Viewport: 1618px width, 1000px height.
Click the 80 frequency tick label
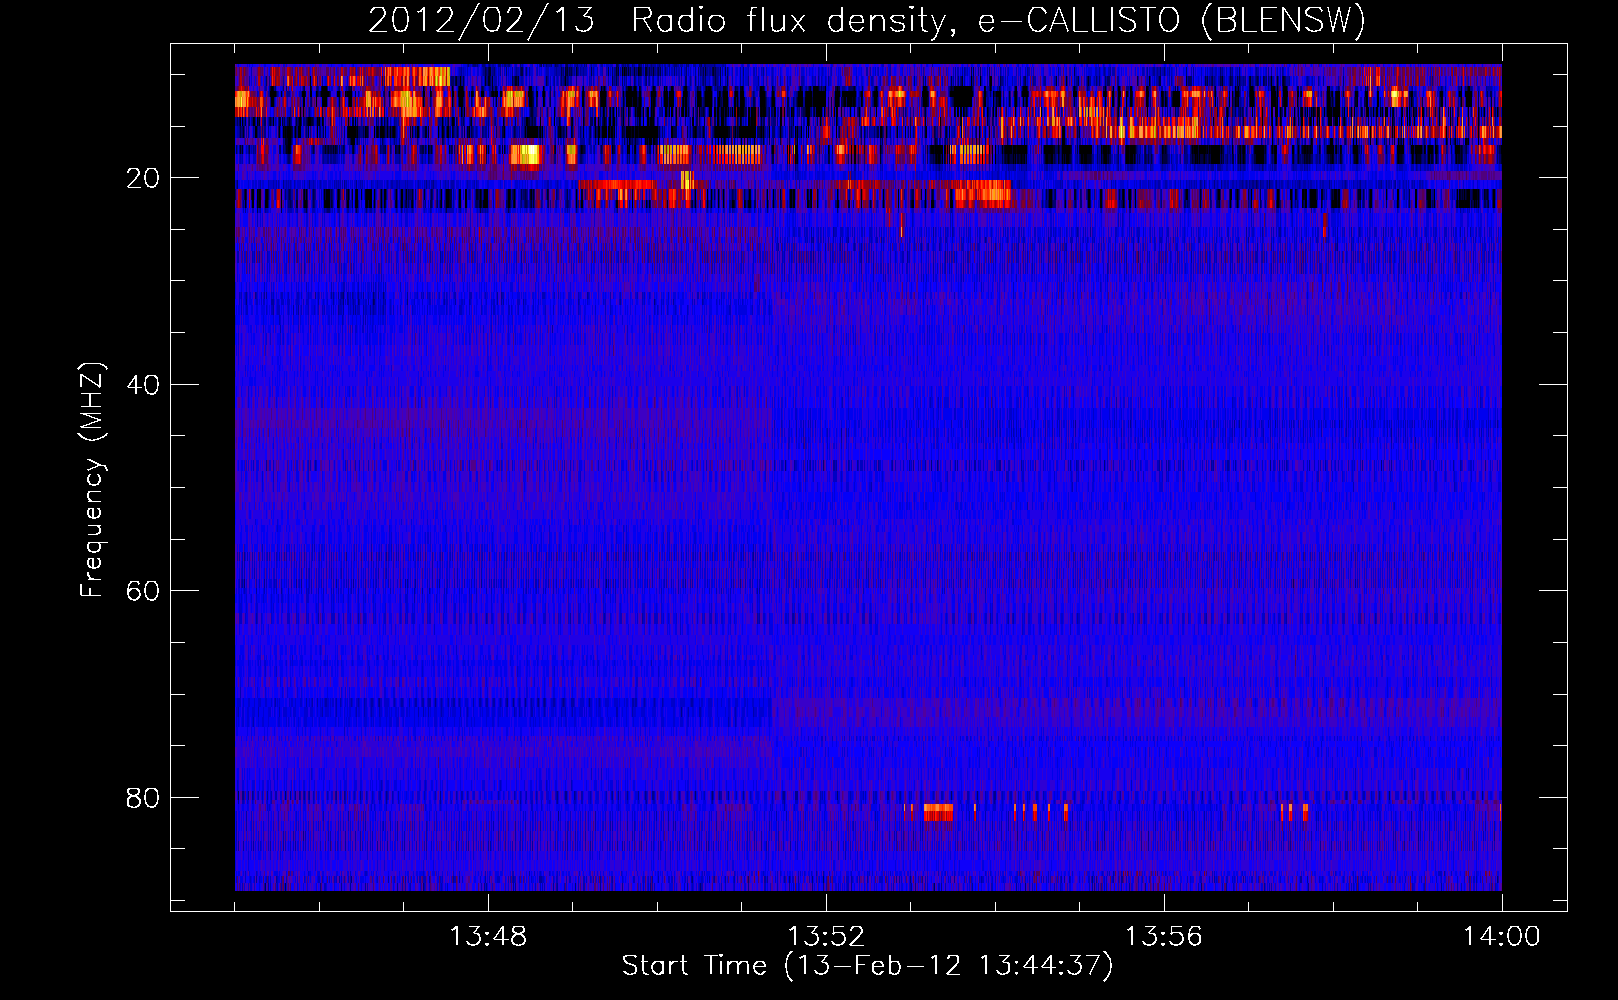(143, 798)
